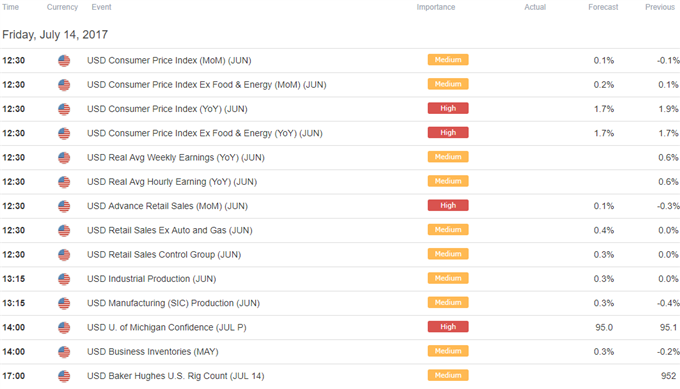680x389 pixels.
Task: Click the 0.2% forecast for CPI Ex Food & Energy (MoM)
Action: [x=604, y=85]
